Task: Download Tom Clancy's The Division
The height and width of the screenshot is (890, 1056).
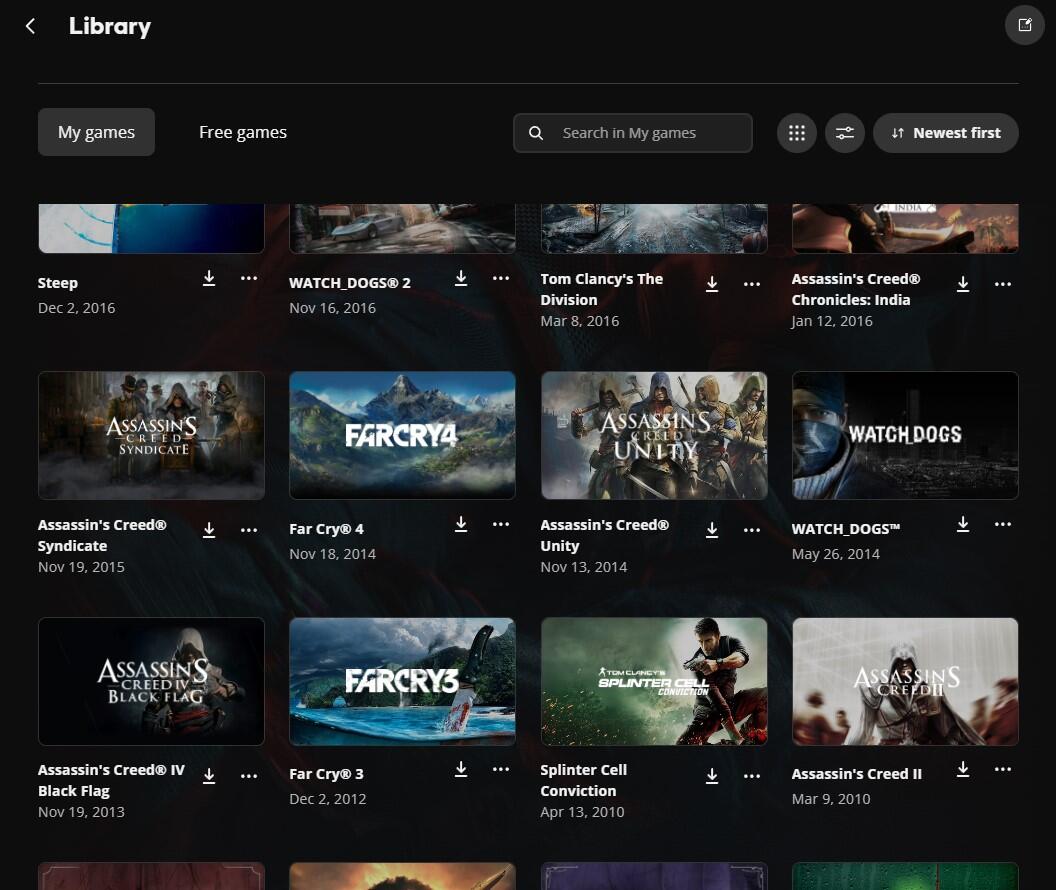Action: 712,284
